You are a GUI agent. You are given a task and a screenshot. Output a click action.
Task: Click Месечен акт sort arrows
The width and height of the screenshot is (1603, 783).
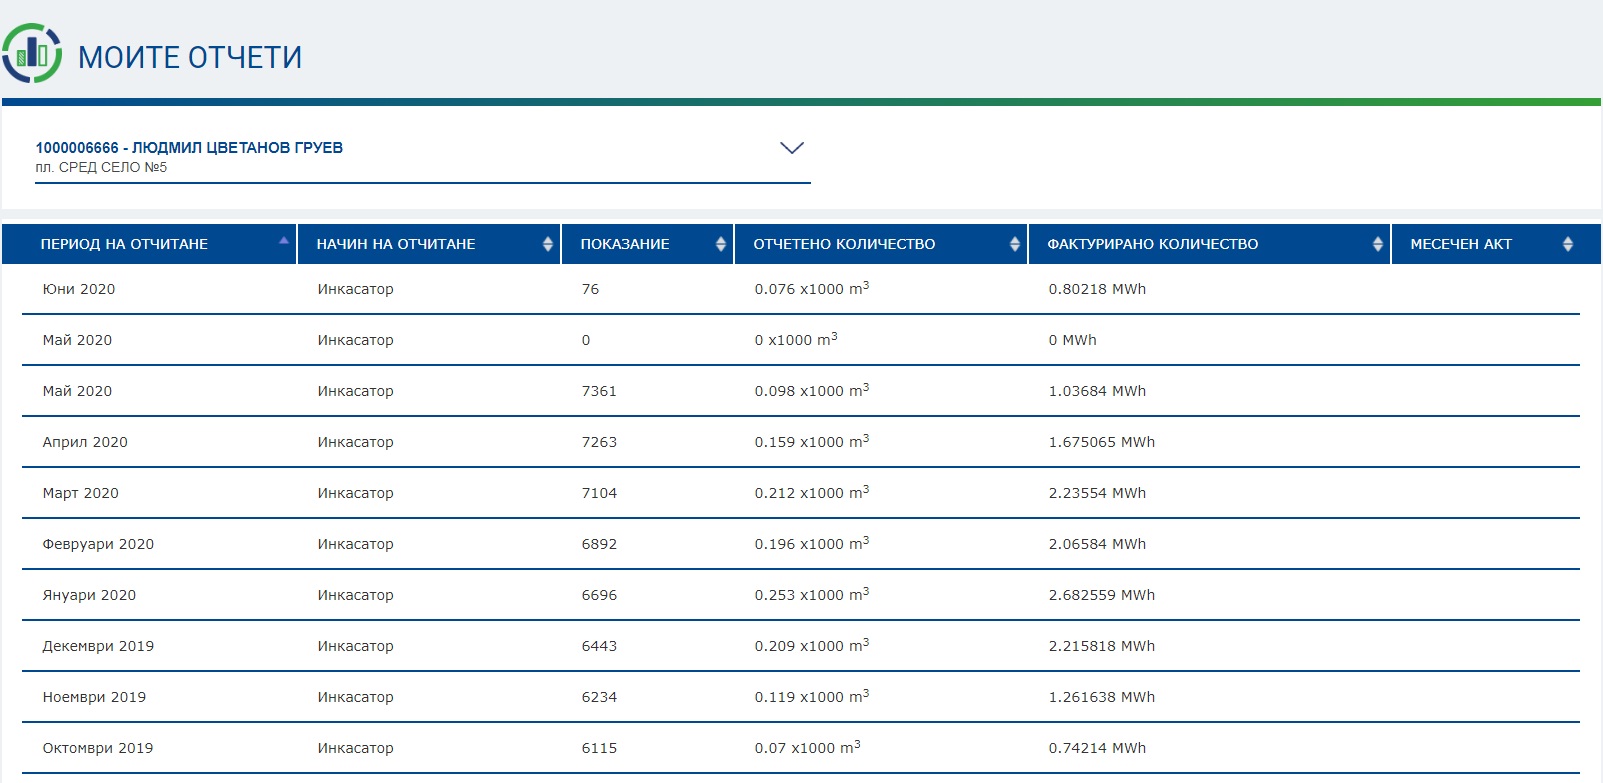pyautogui.click(x=1567, y=244)
